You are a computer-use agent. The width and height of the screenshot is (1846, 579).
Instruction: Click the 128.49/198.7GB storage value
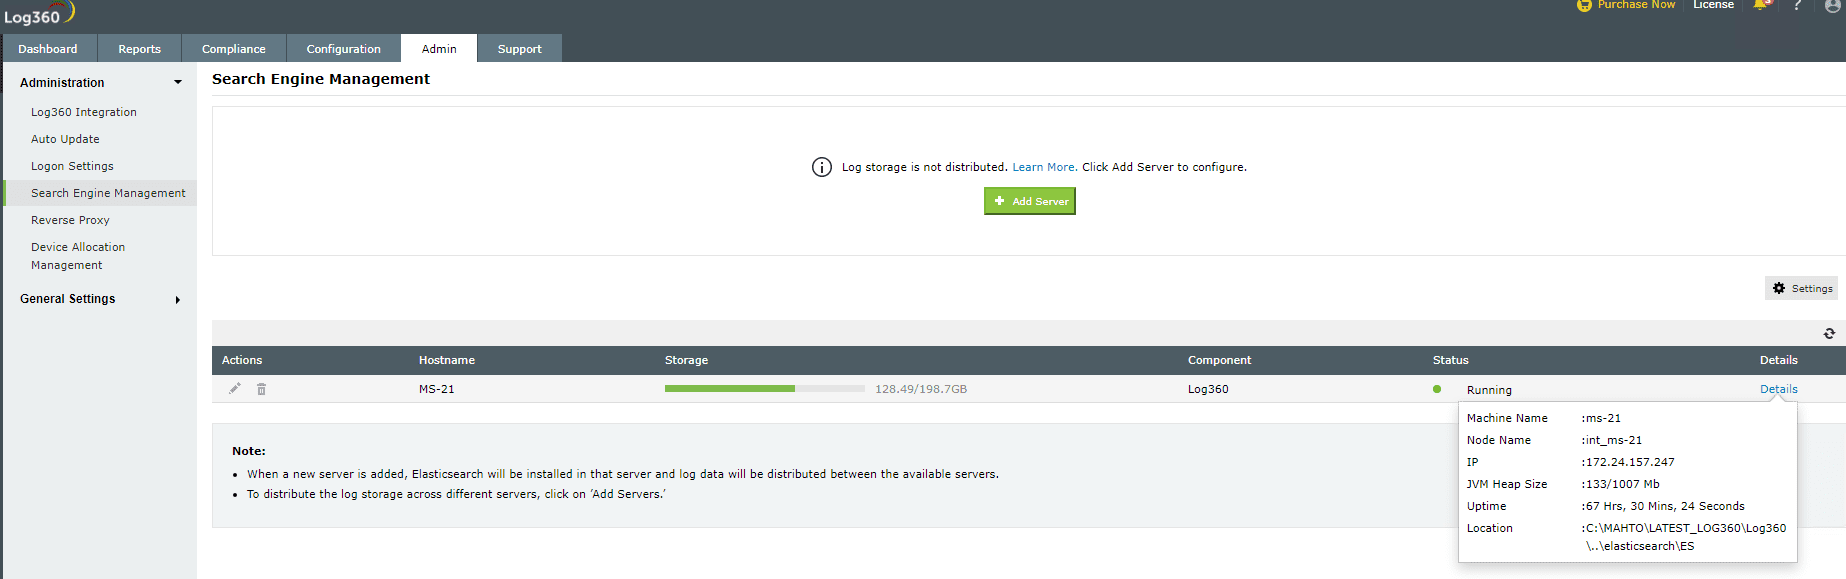(921, 389)
